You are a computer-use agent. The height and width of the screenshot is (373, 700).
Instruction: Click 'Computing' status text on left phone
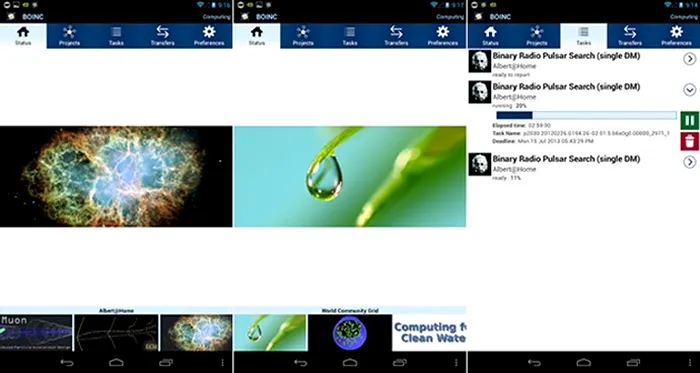tap(217, 17)
